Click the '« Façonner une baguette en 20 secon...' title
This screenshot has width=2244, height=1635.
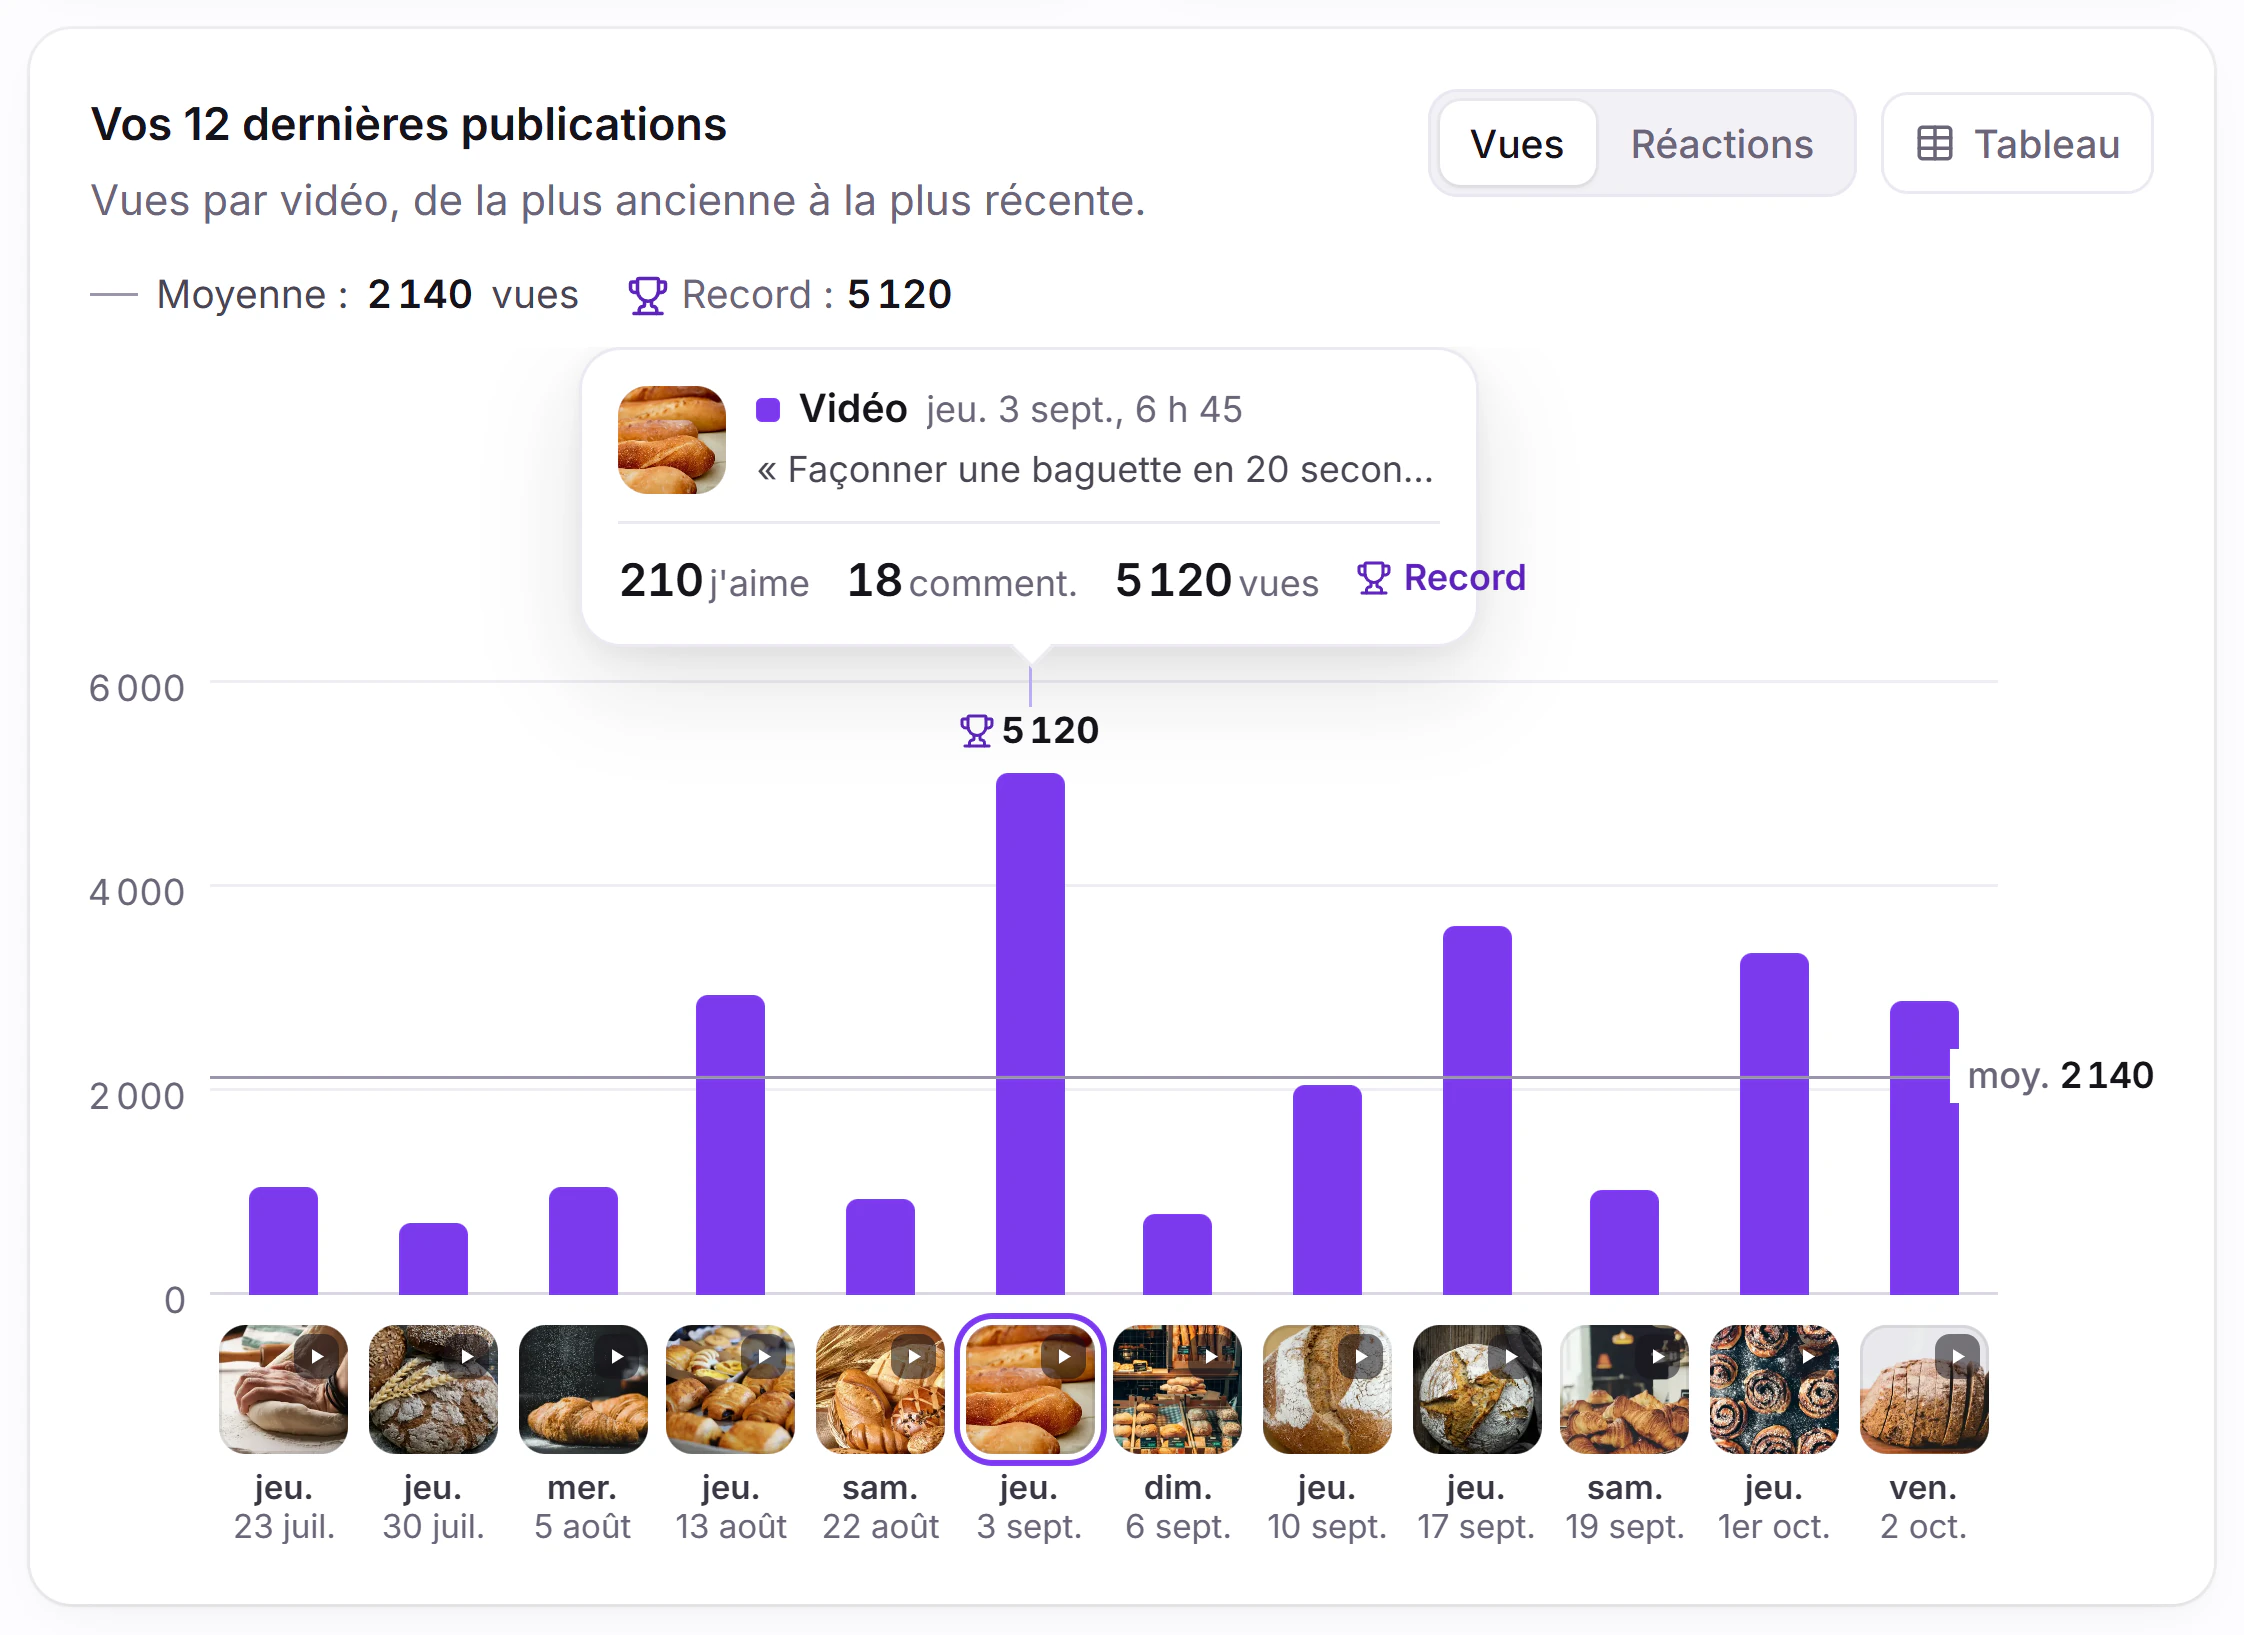pos(1095,470)
